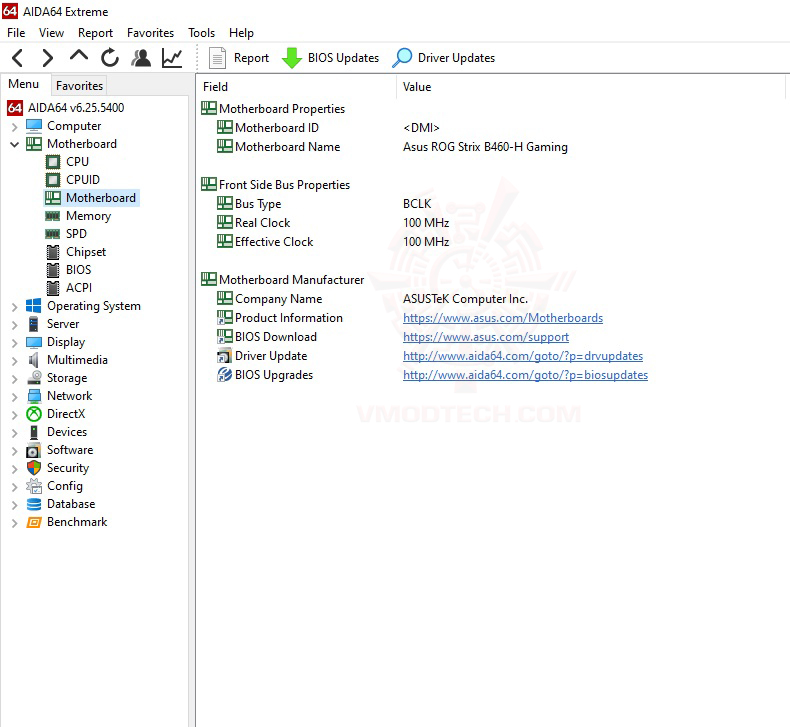Open the Report menu
Viewport: 790px width, 727px height.
95,33
